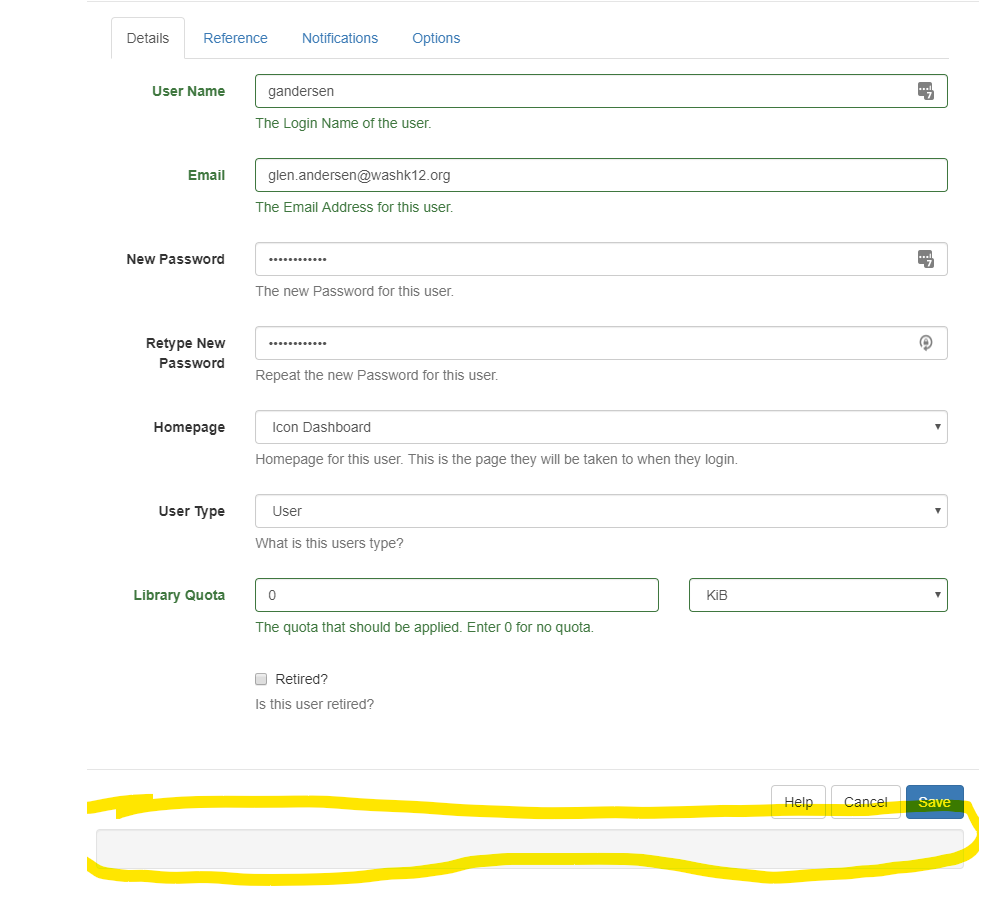982x897 pixels.
Task: Click the Cancel button
Action: pos(866,802)
